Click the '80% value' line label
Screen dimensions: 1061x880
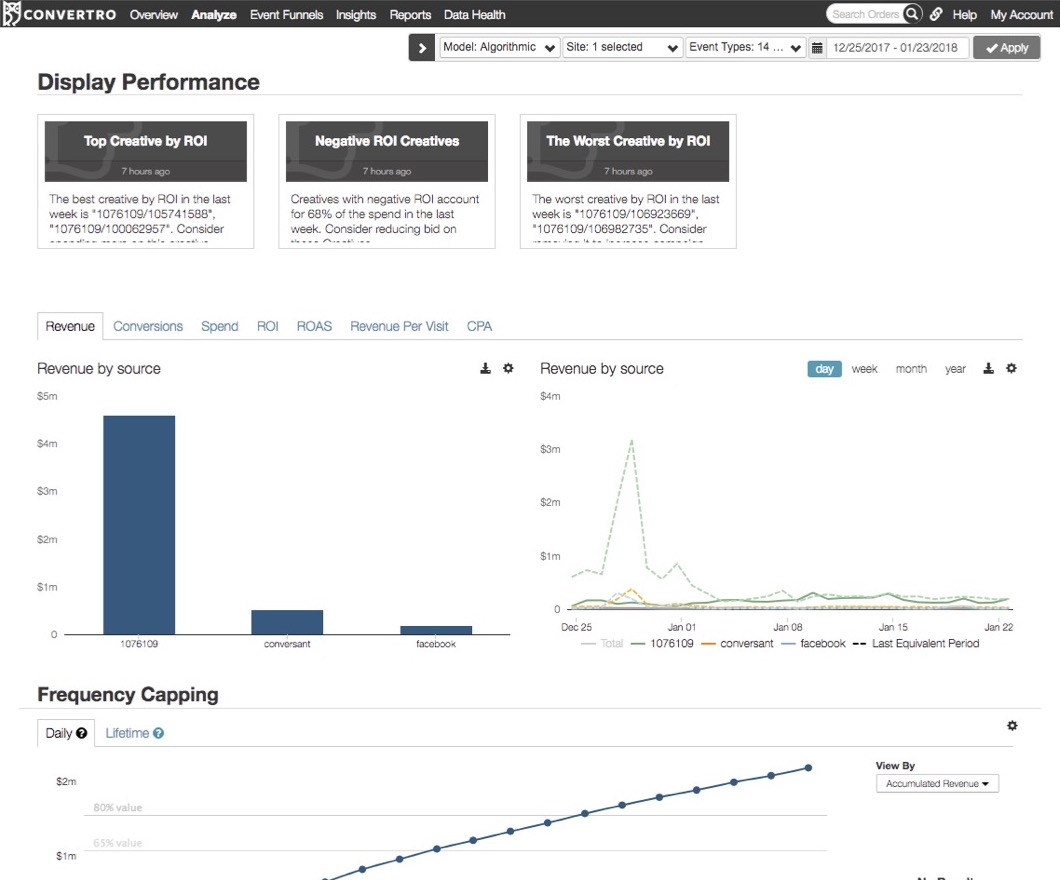pos(118,808)
